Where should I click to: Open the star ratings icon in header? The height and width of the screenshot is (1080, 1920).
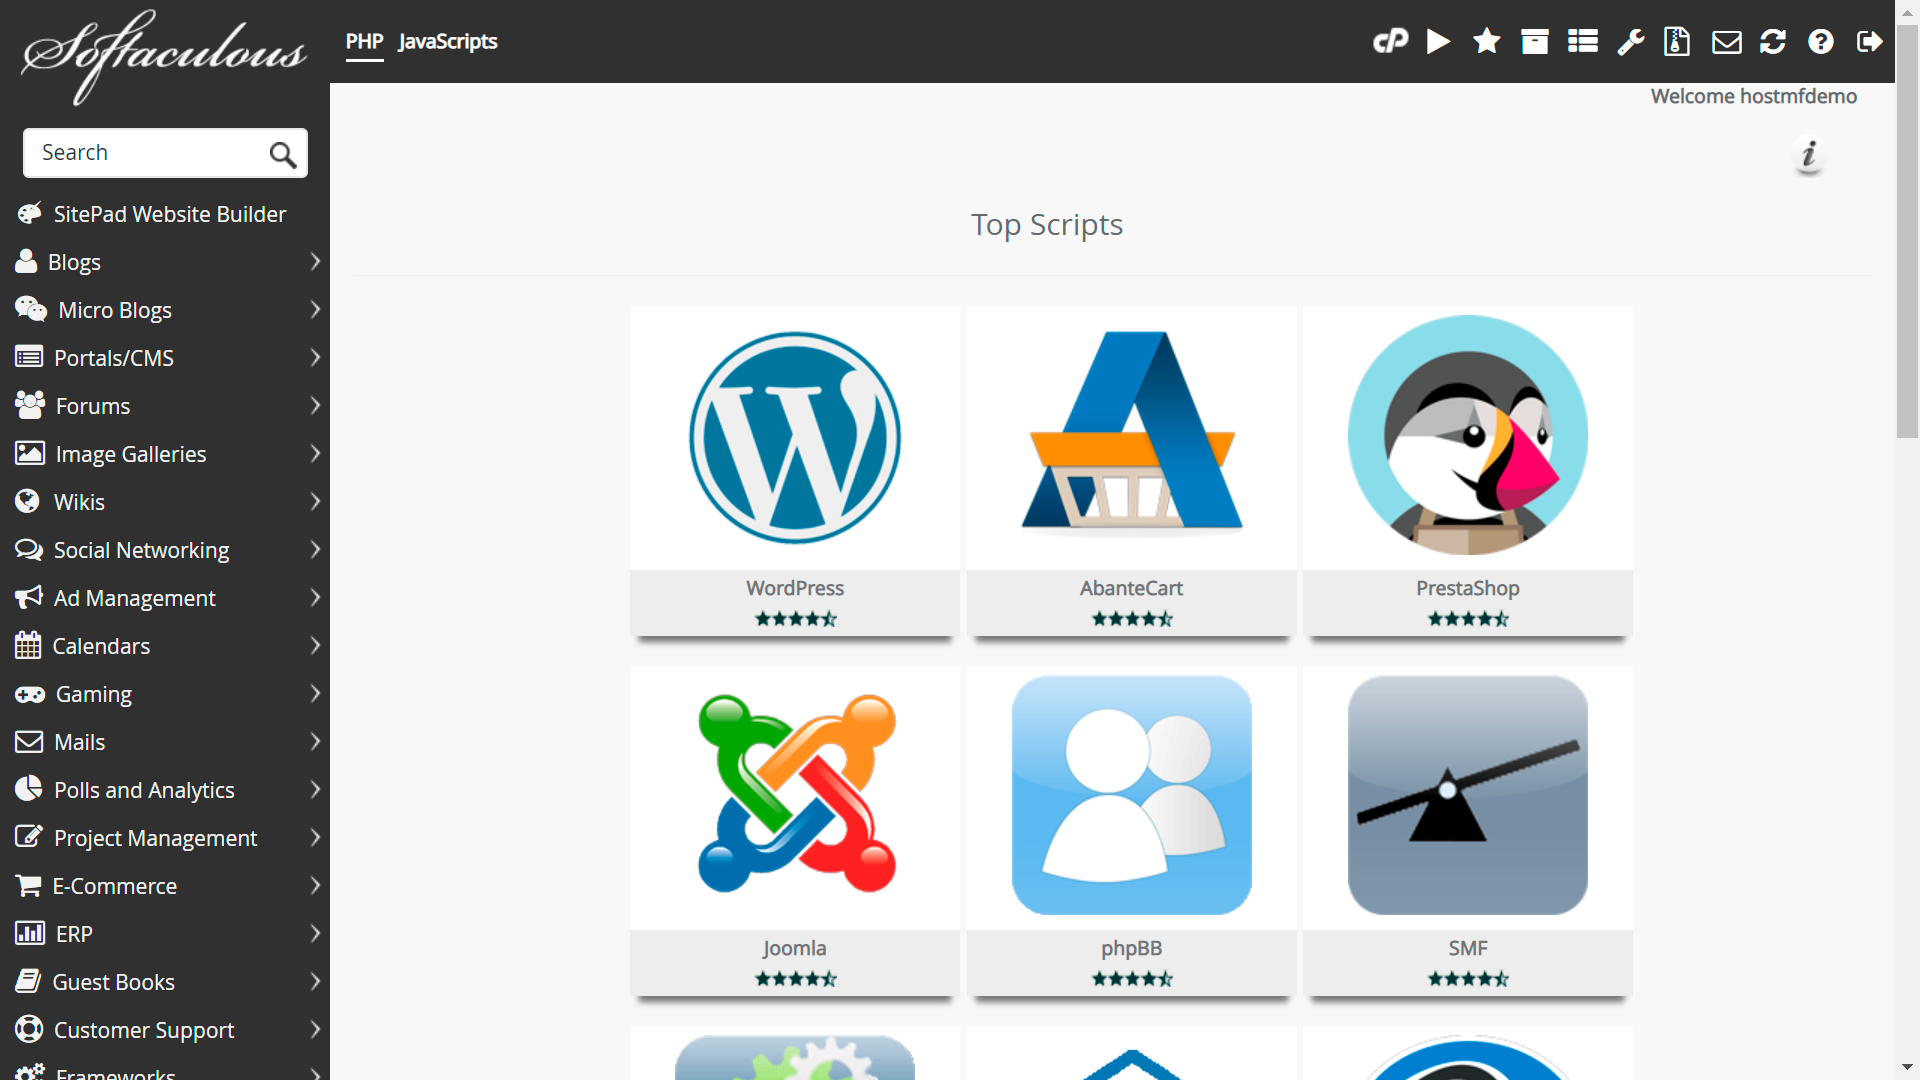pos(1487,41)
